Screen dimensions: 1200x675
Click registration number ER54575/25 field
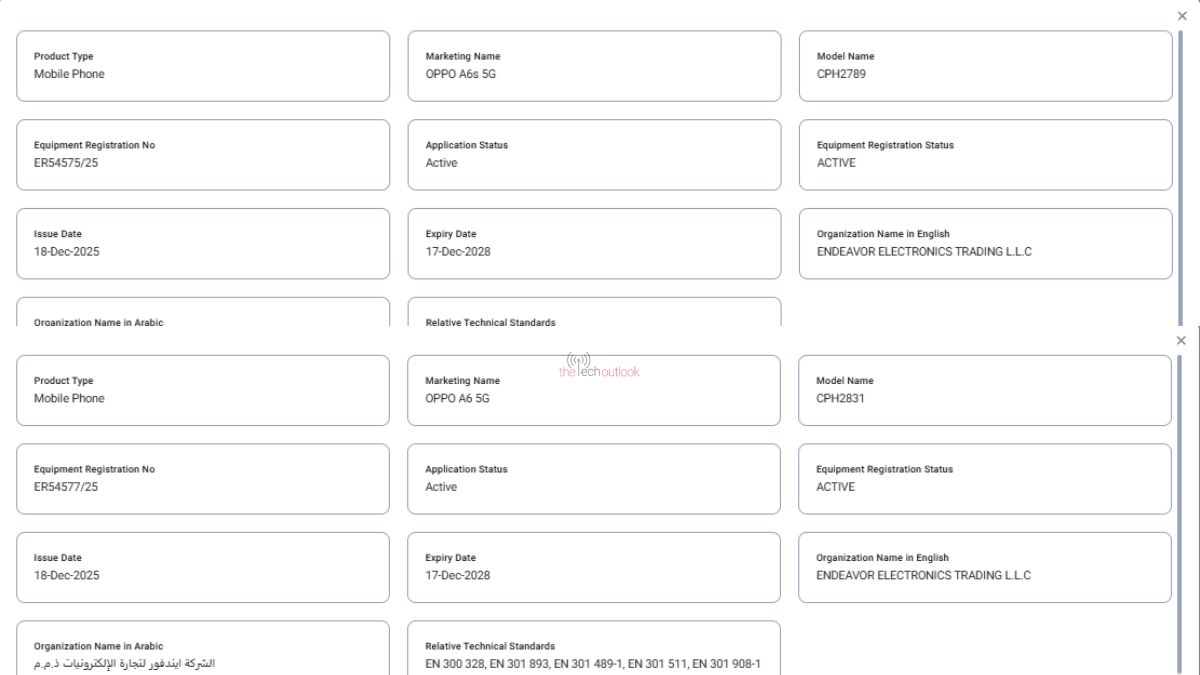(x=203, y=155)
